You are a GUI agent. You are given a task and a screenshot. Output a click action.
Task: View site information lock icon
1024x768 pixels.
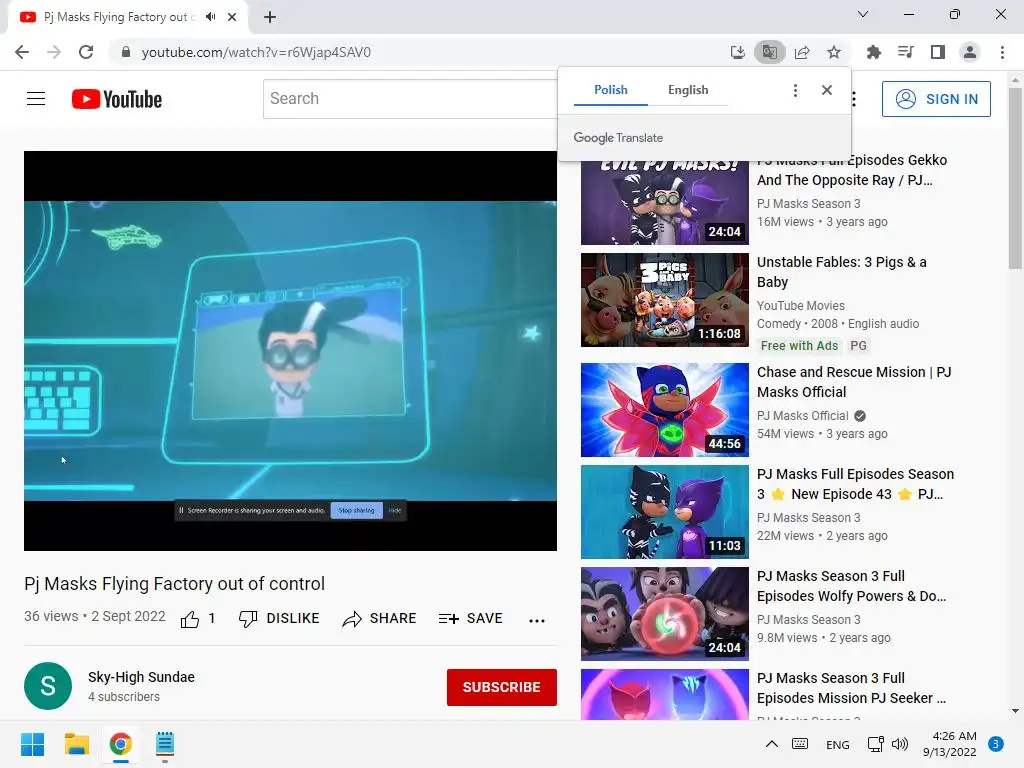click(126, 52)
